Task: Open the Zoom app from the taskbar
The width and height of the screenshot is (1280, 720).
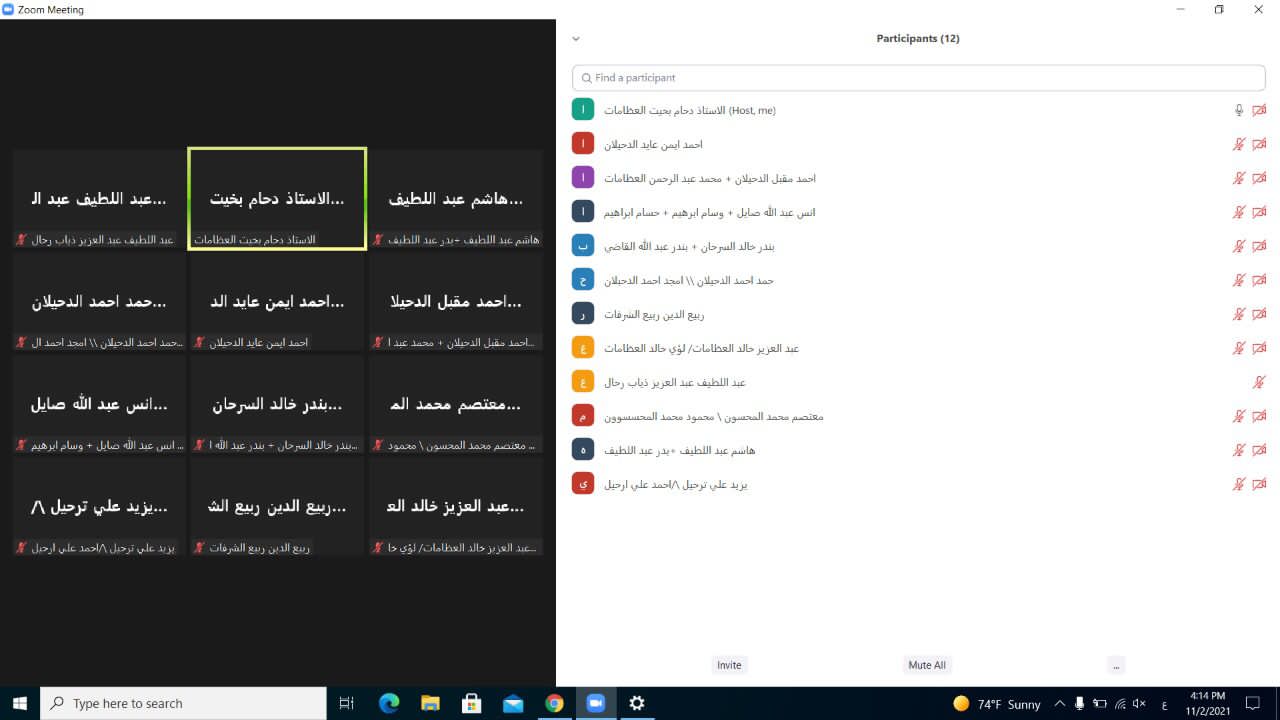Action: coord(596,703)
